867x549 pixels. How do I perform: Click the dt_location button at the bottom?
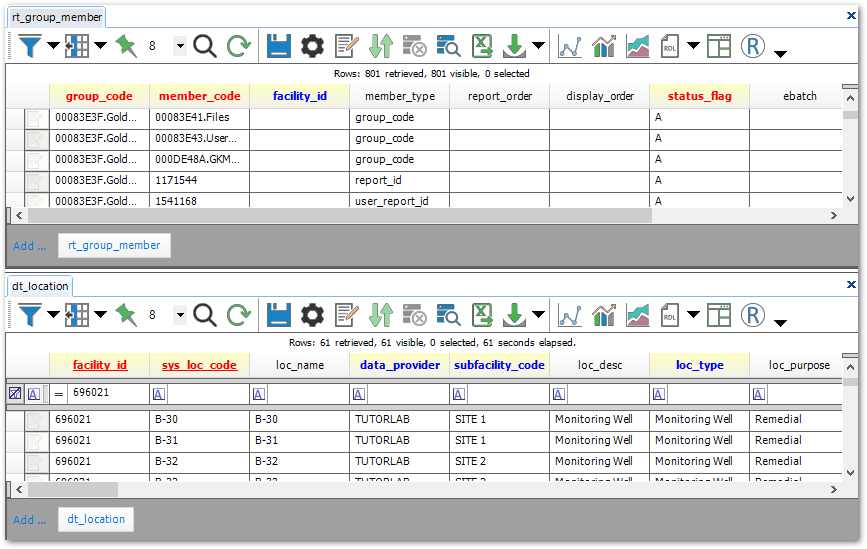tap(96, 519)
